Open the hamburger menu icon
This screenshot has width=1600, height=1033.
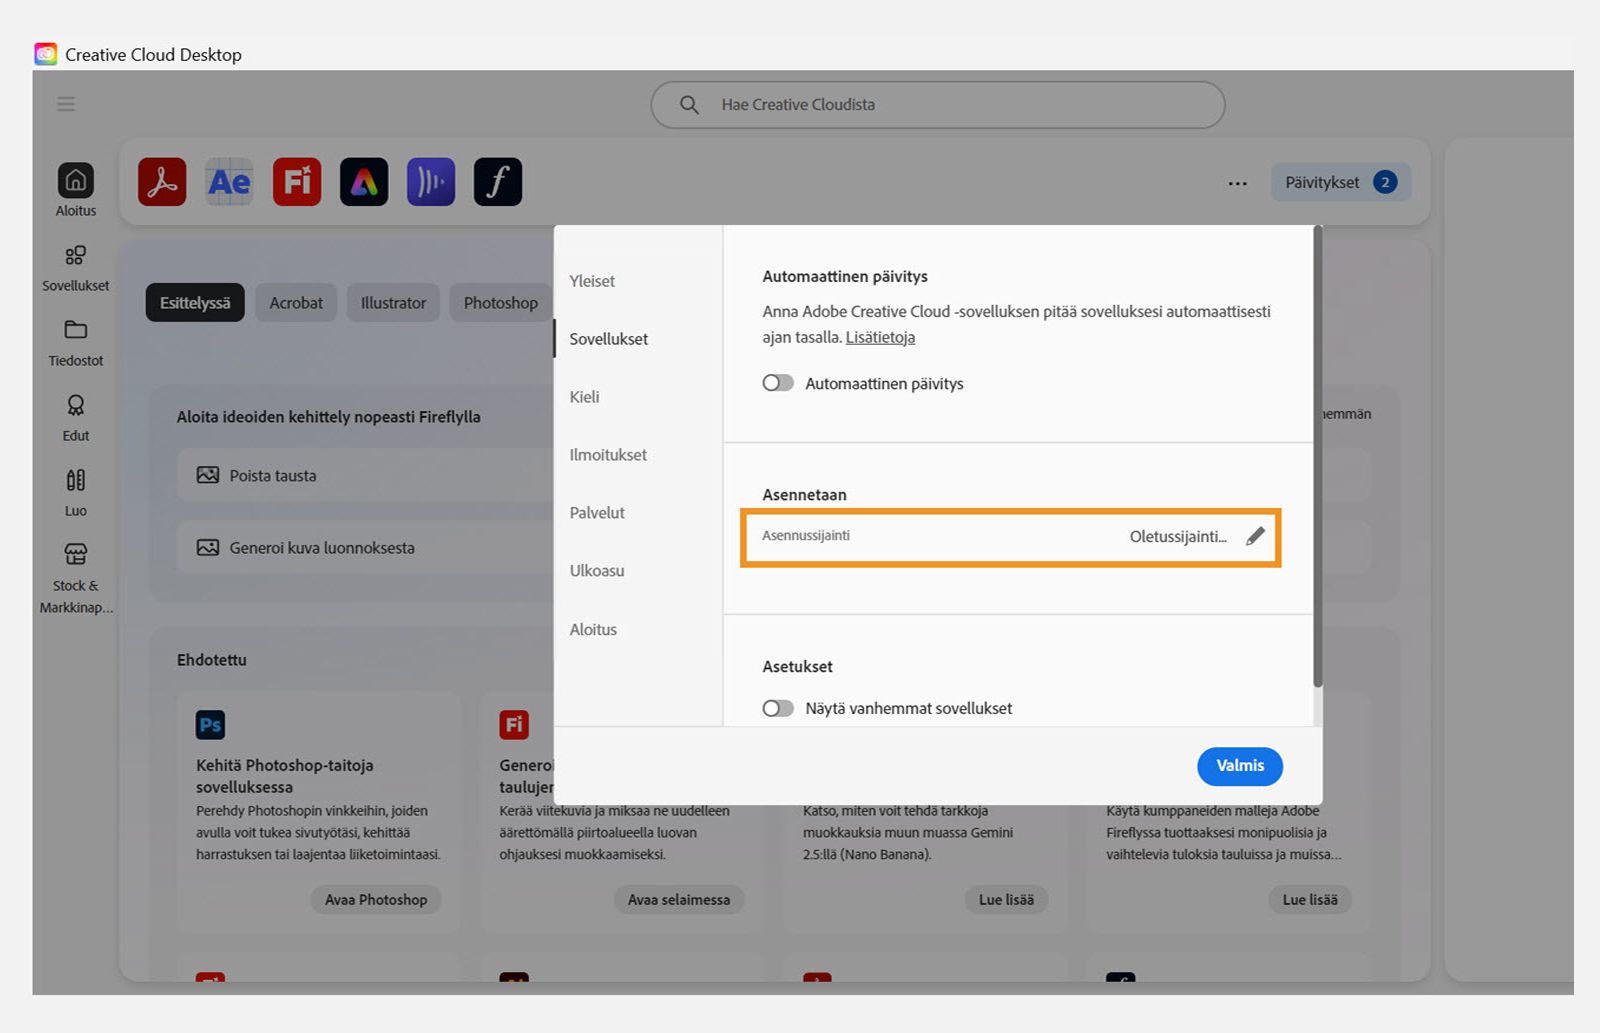pyautogui.click(x=66, y=104)
